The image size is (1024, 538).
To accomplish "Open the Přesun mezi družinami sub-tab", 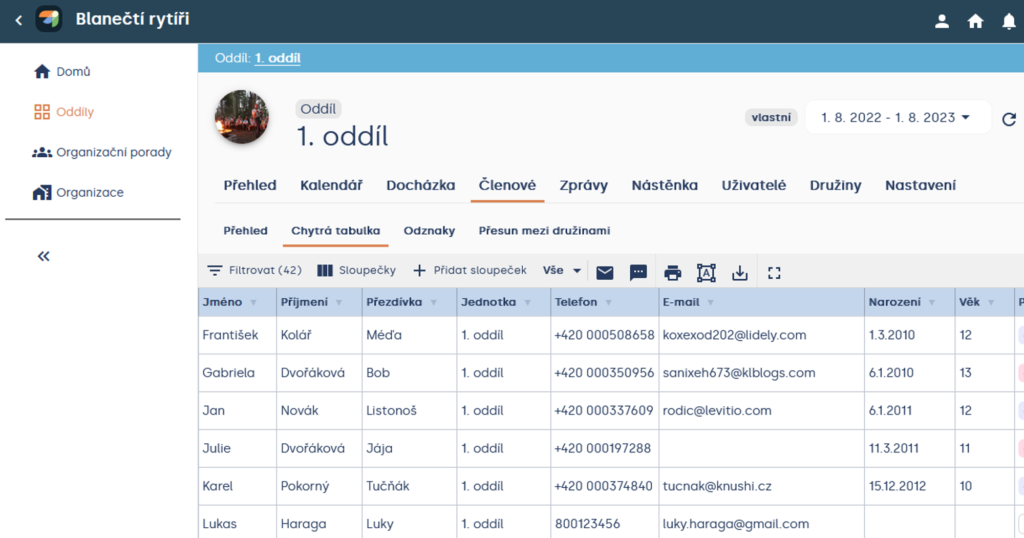I will coord(544,230).
